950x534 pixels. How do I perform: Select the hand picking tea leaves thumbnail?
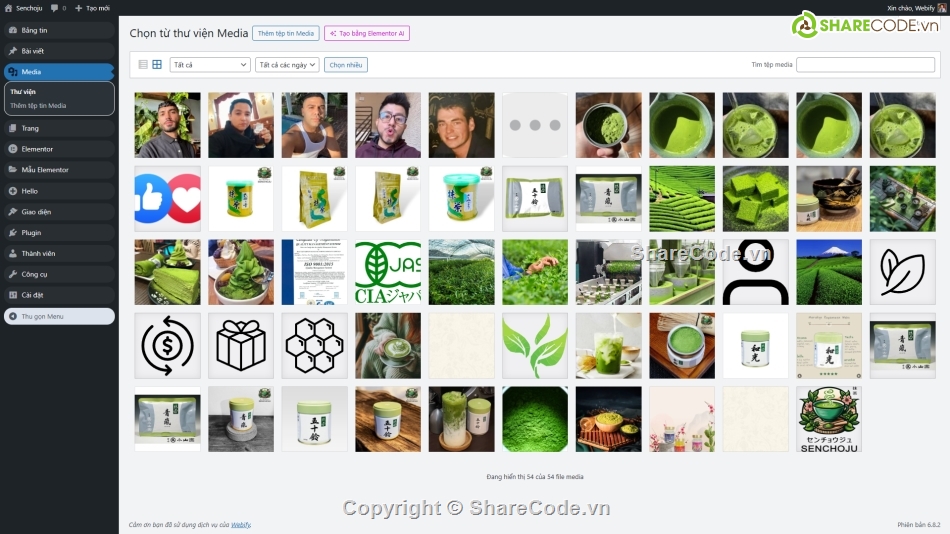pyautogui.click(x=535, y=272)
